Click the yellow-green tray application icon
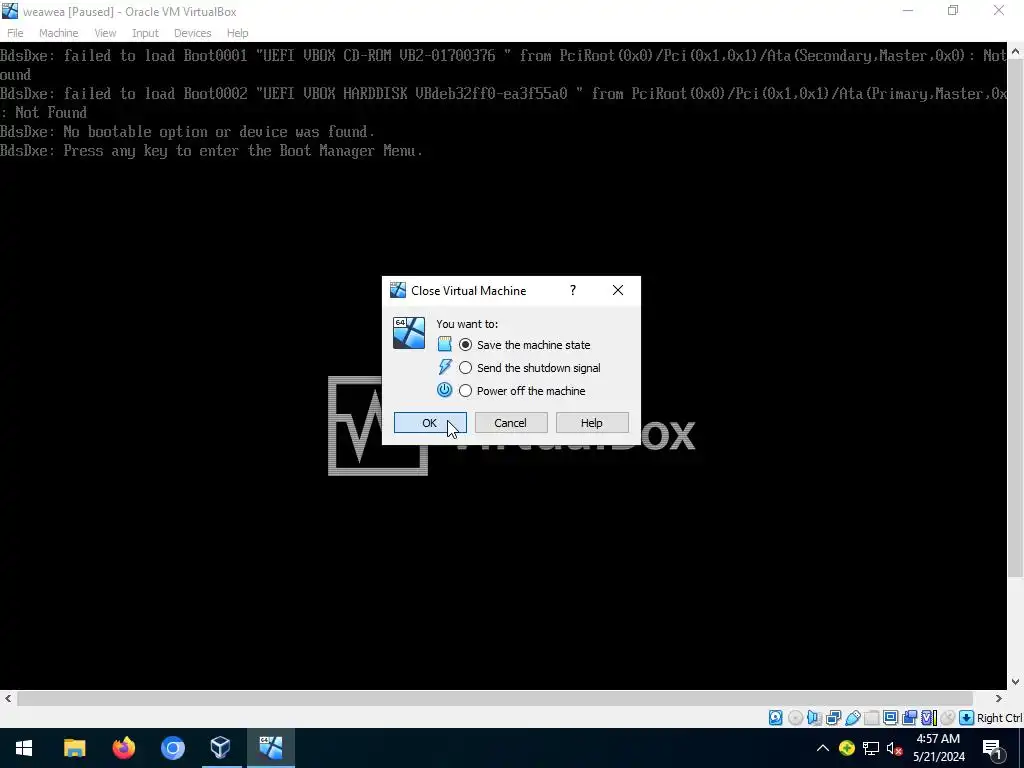1024x768 pixels. (x=847, y=748)
